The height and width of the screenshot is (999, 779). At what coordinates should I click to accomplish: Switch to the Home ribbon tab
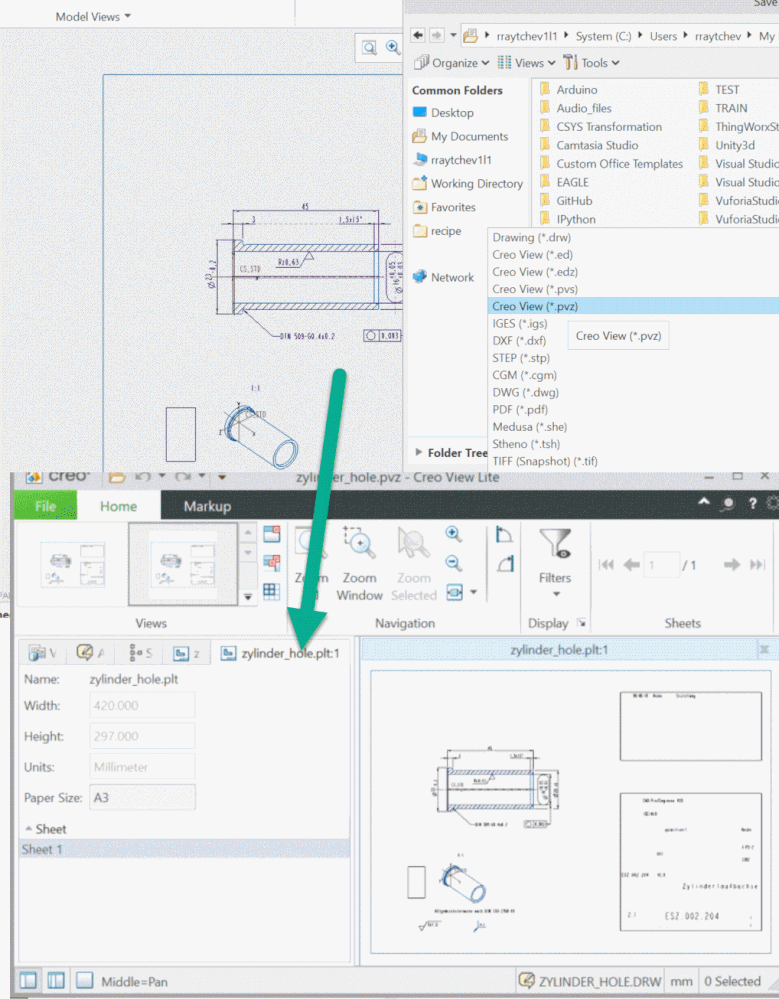tap(118, 506)
